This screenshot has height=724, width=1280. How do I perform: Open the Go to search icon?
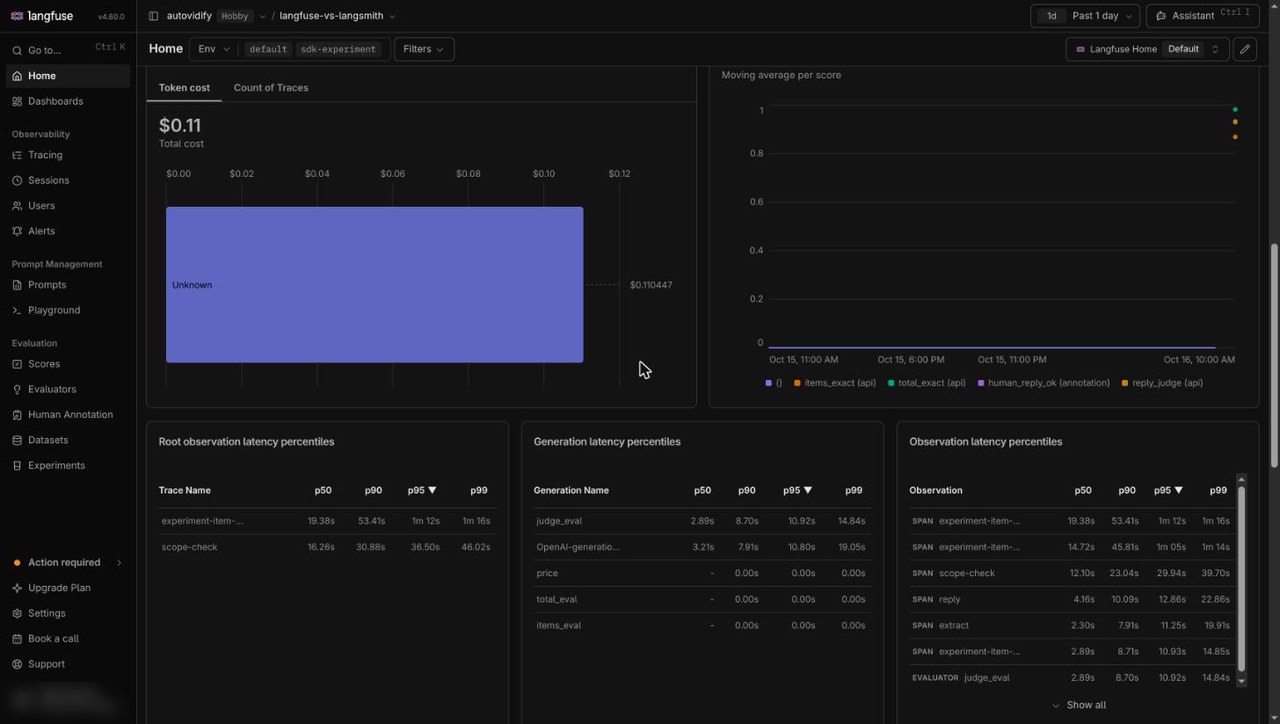coord(17,50)
